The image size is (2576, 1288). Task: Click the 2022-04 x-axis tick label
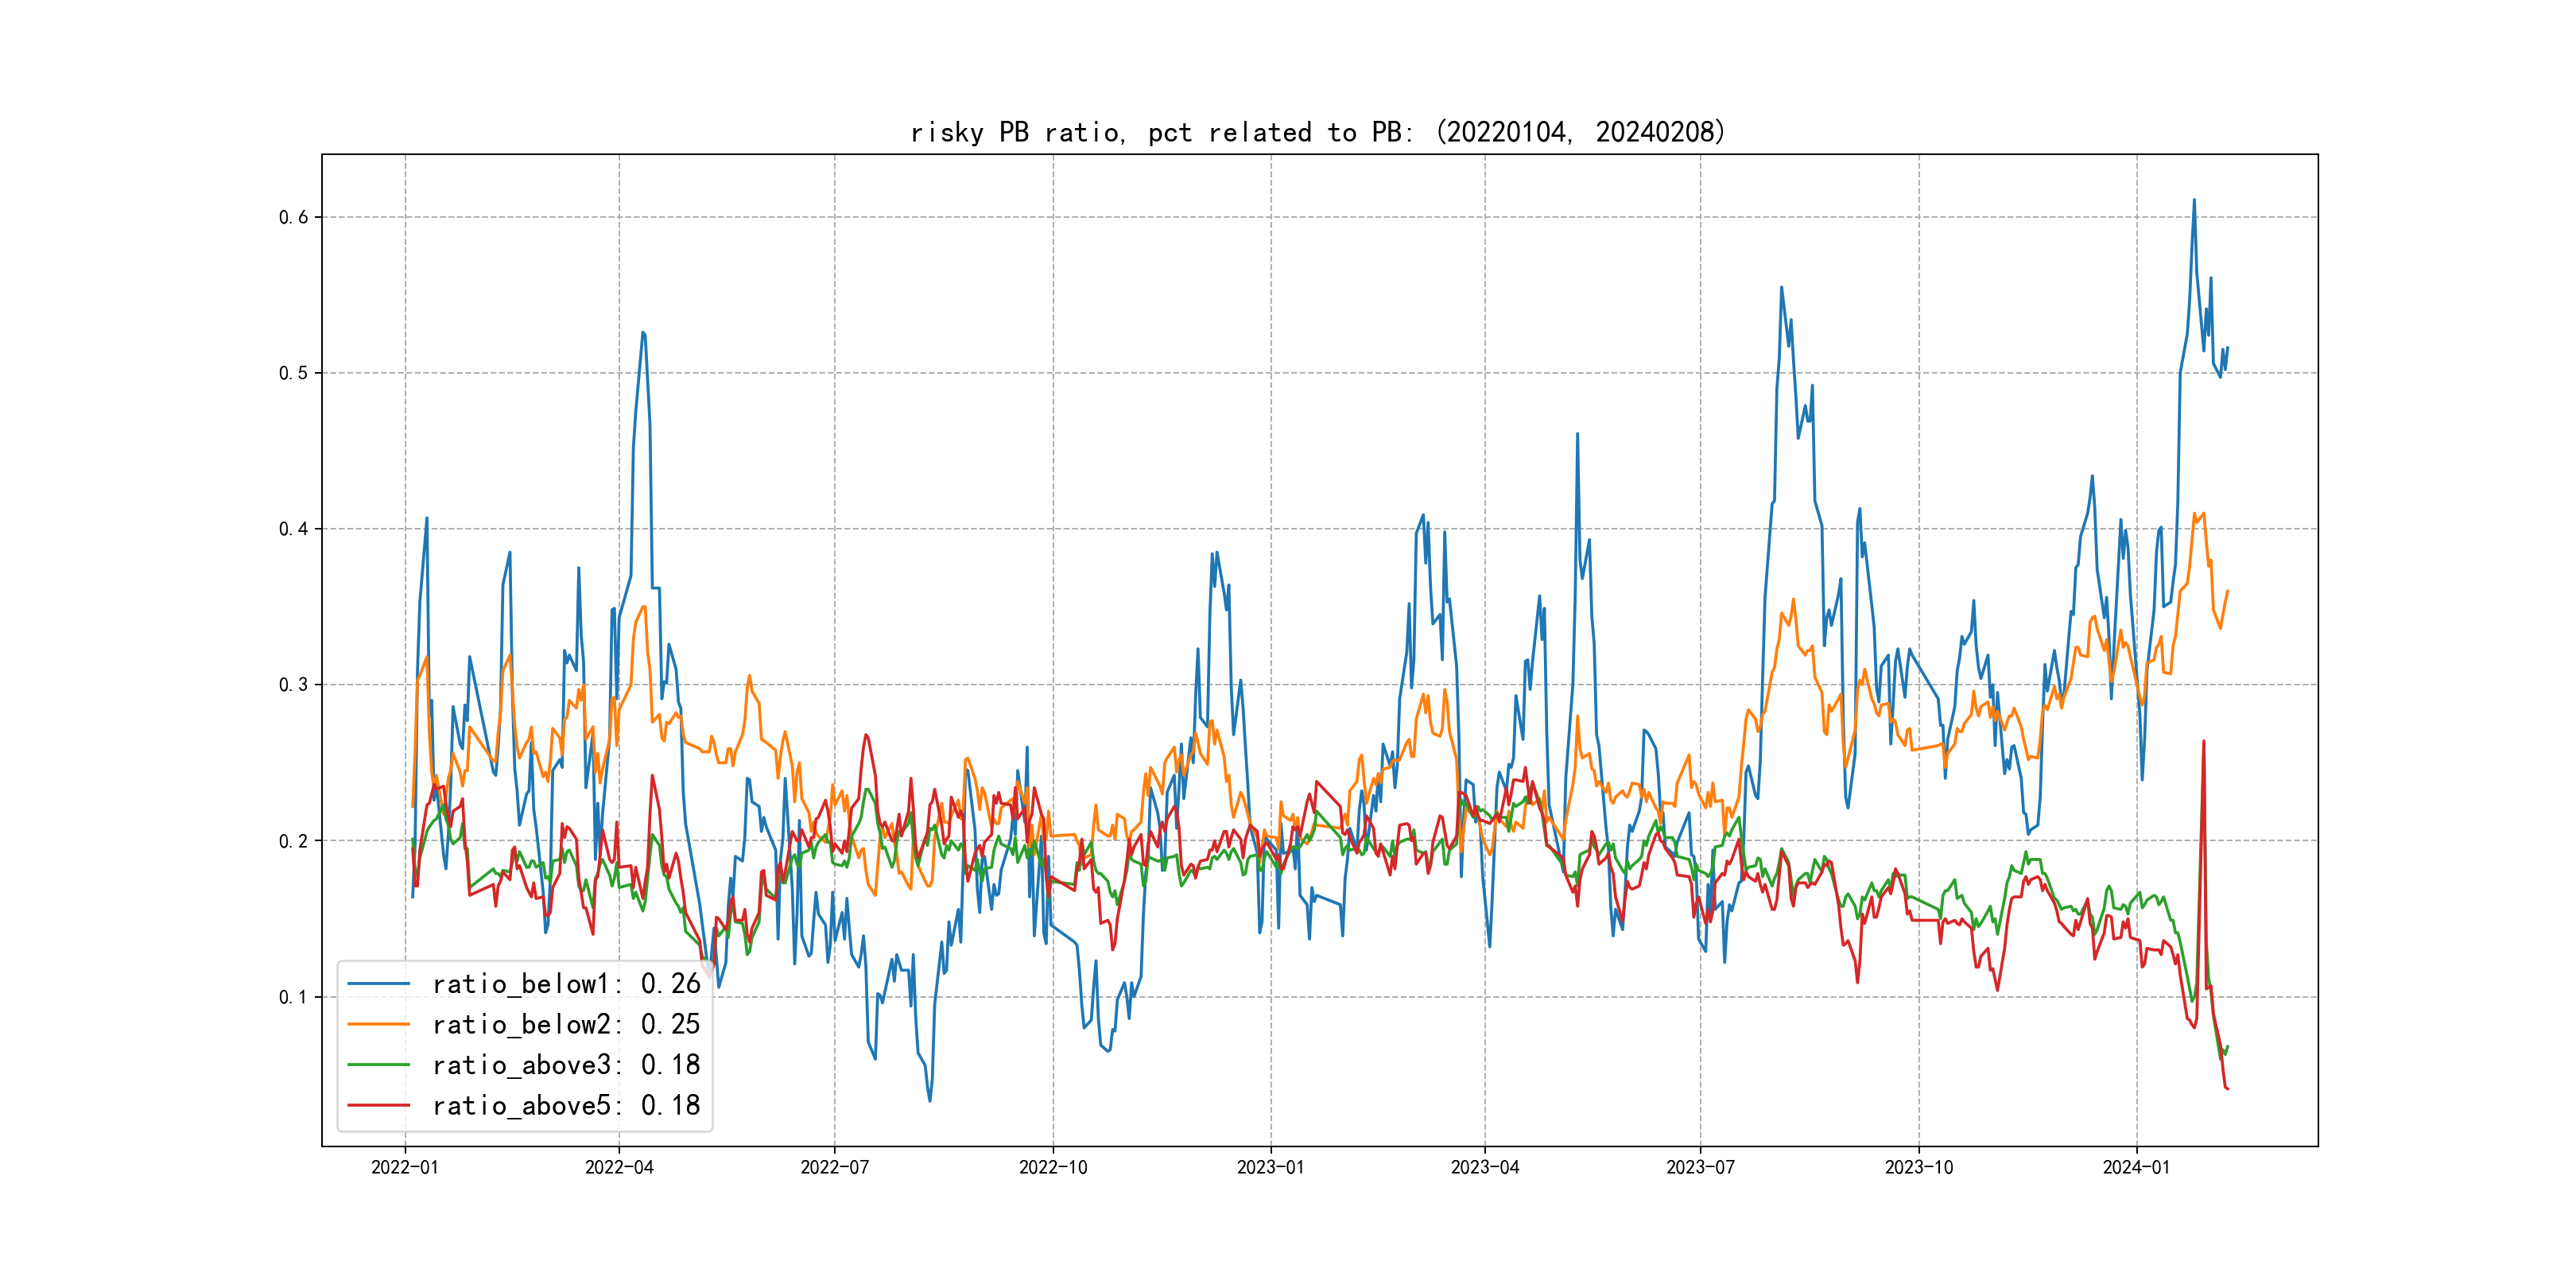619,1167
